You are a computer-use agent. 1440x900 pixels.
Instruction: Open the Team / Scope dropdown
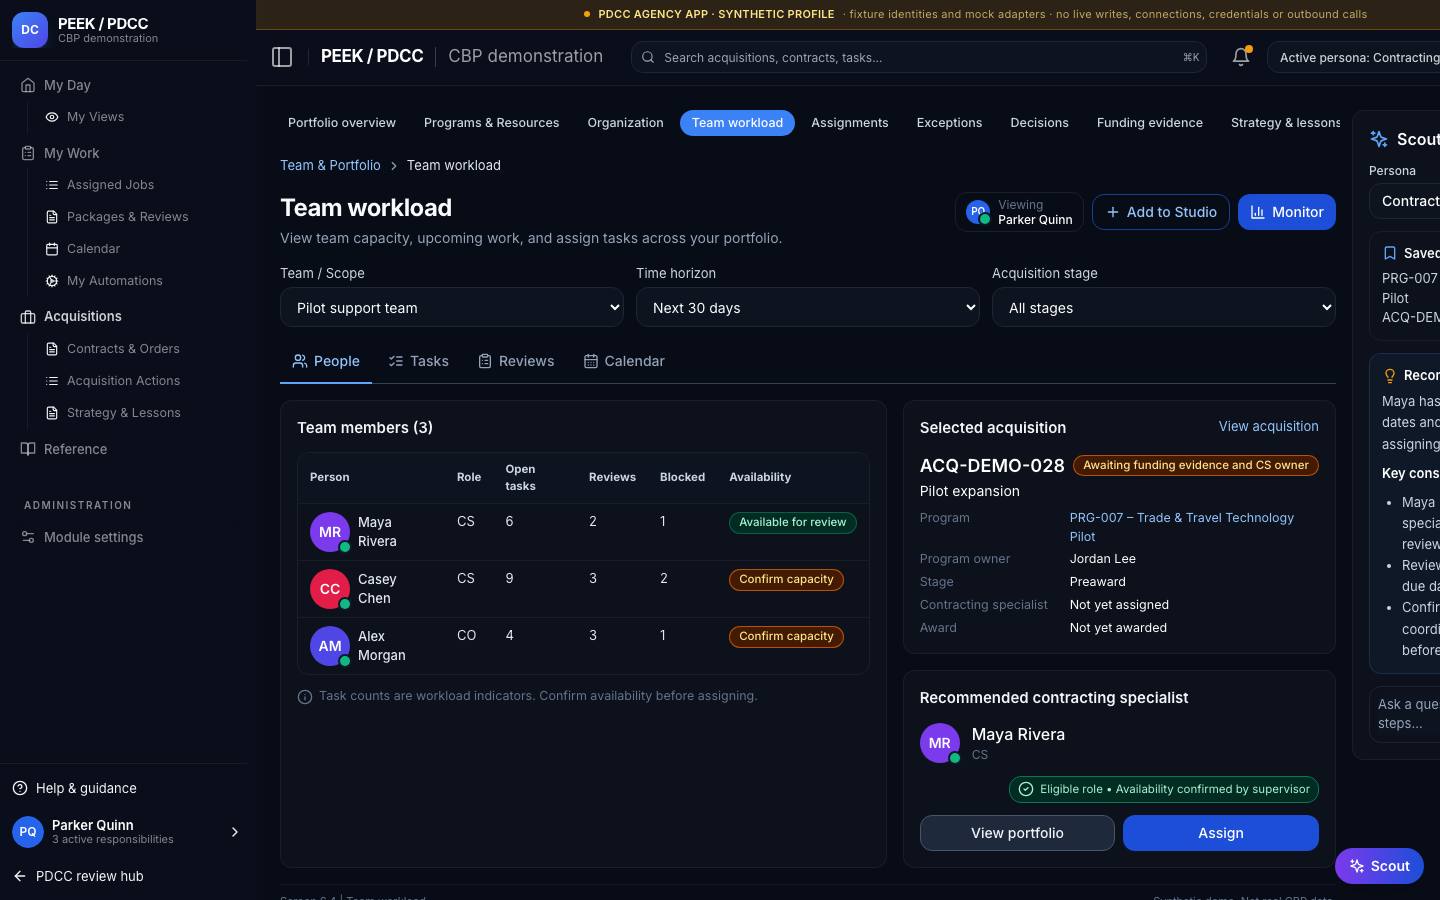[x=452, y=308]
